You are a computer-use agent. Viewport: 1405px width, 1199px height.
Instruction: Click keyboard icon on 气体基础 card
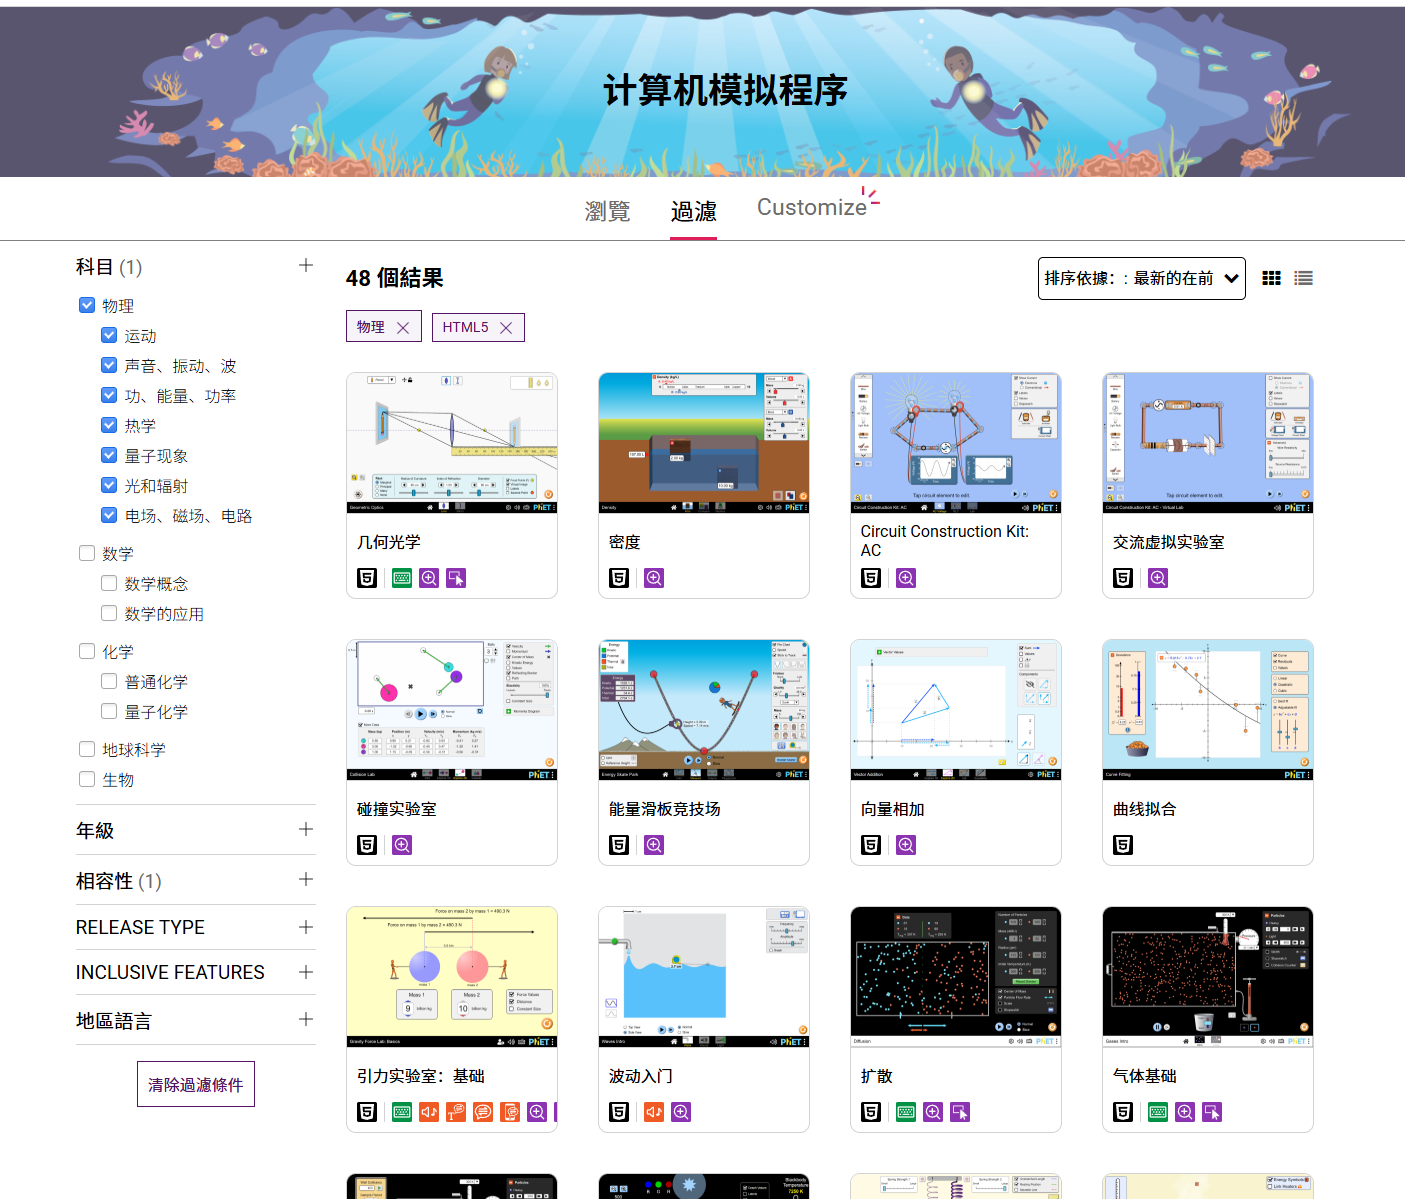1158,1112
